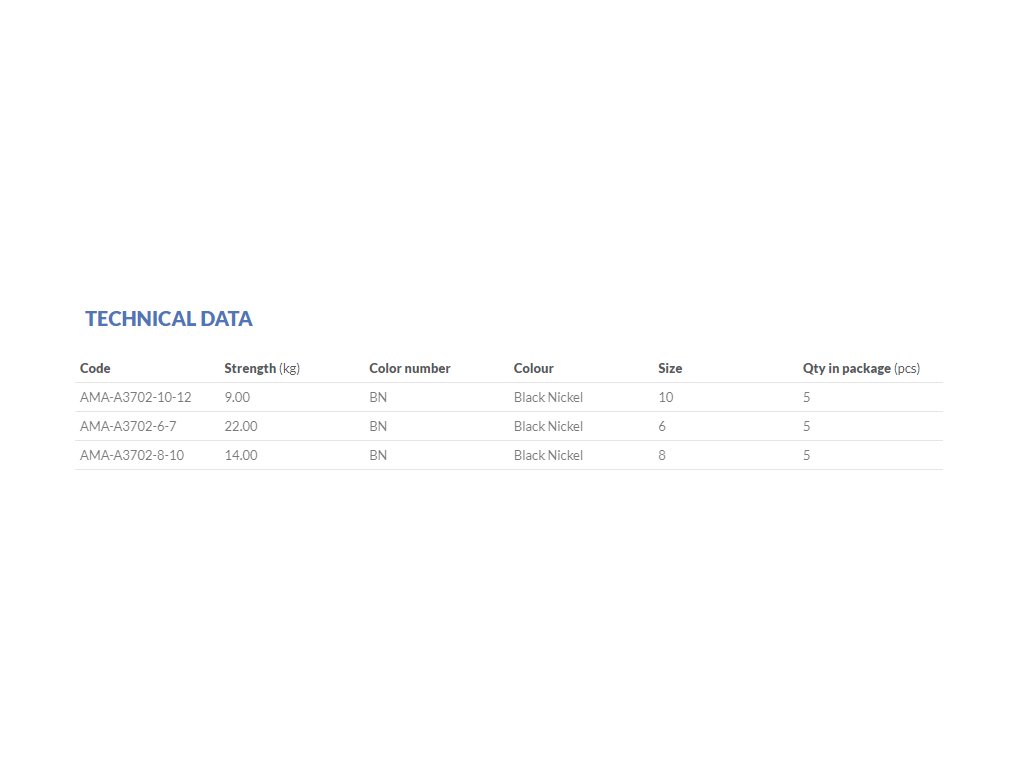Click the Size column header
This screenshot has width=1024, height=768.
tap(670, 368)
